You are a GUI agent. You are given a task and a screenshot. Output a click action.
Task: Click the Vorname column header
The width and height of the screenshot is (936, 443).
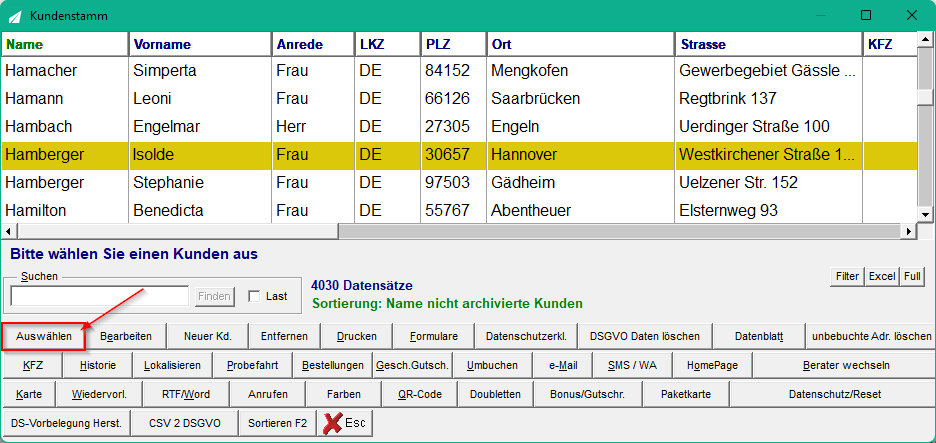[200, 44]
